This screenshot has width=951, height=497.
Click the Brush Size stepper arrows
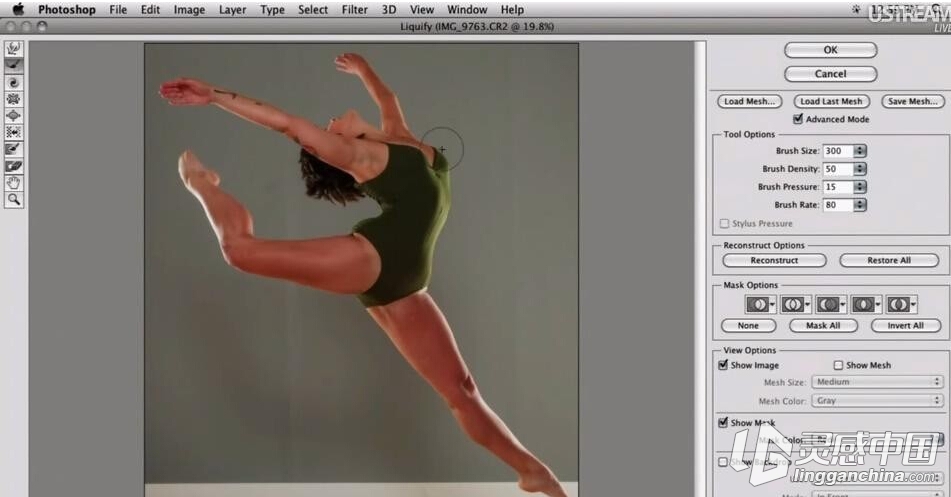860,150
